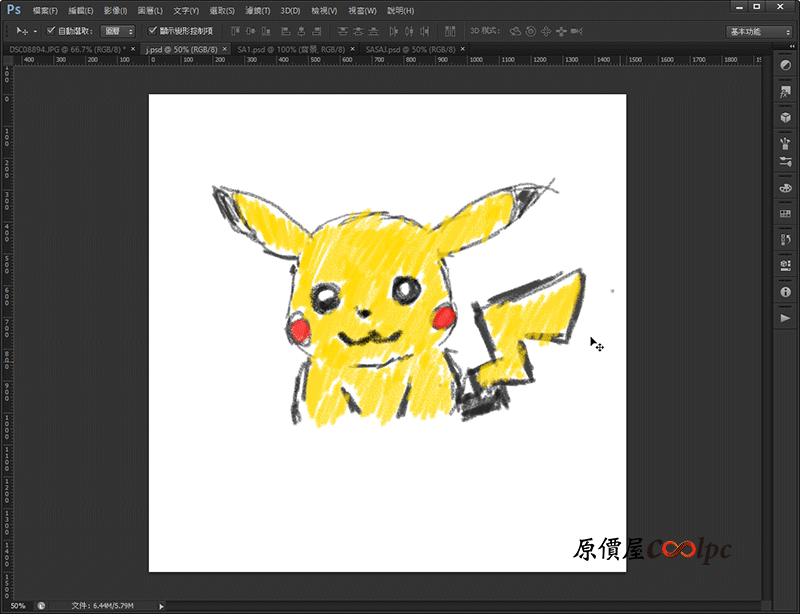Click the Auto-Align Layers icon
Viewport: 800px width, 614px height.
click(450, 31)
